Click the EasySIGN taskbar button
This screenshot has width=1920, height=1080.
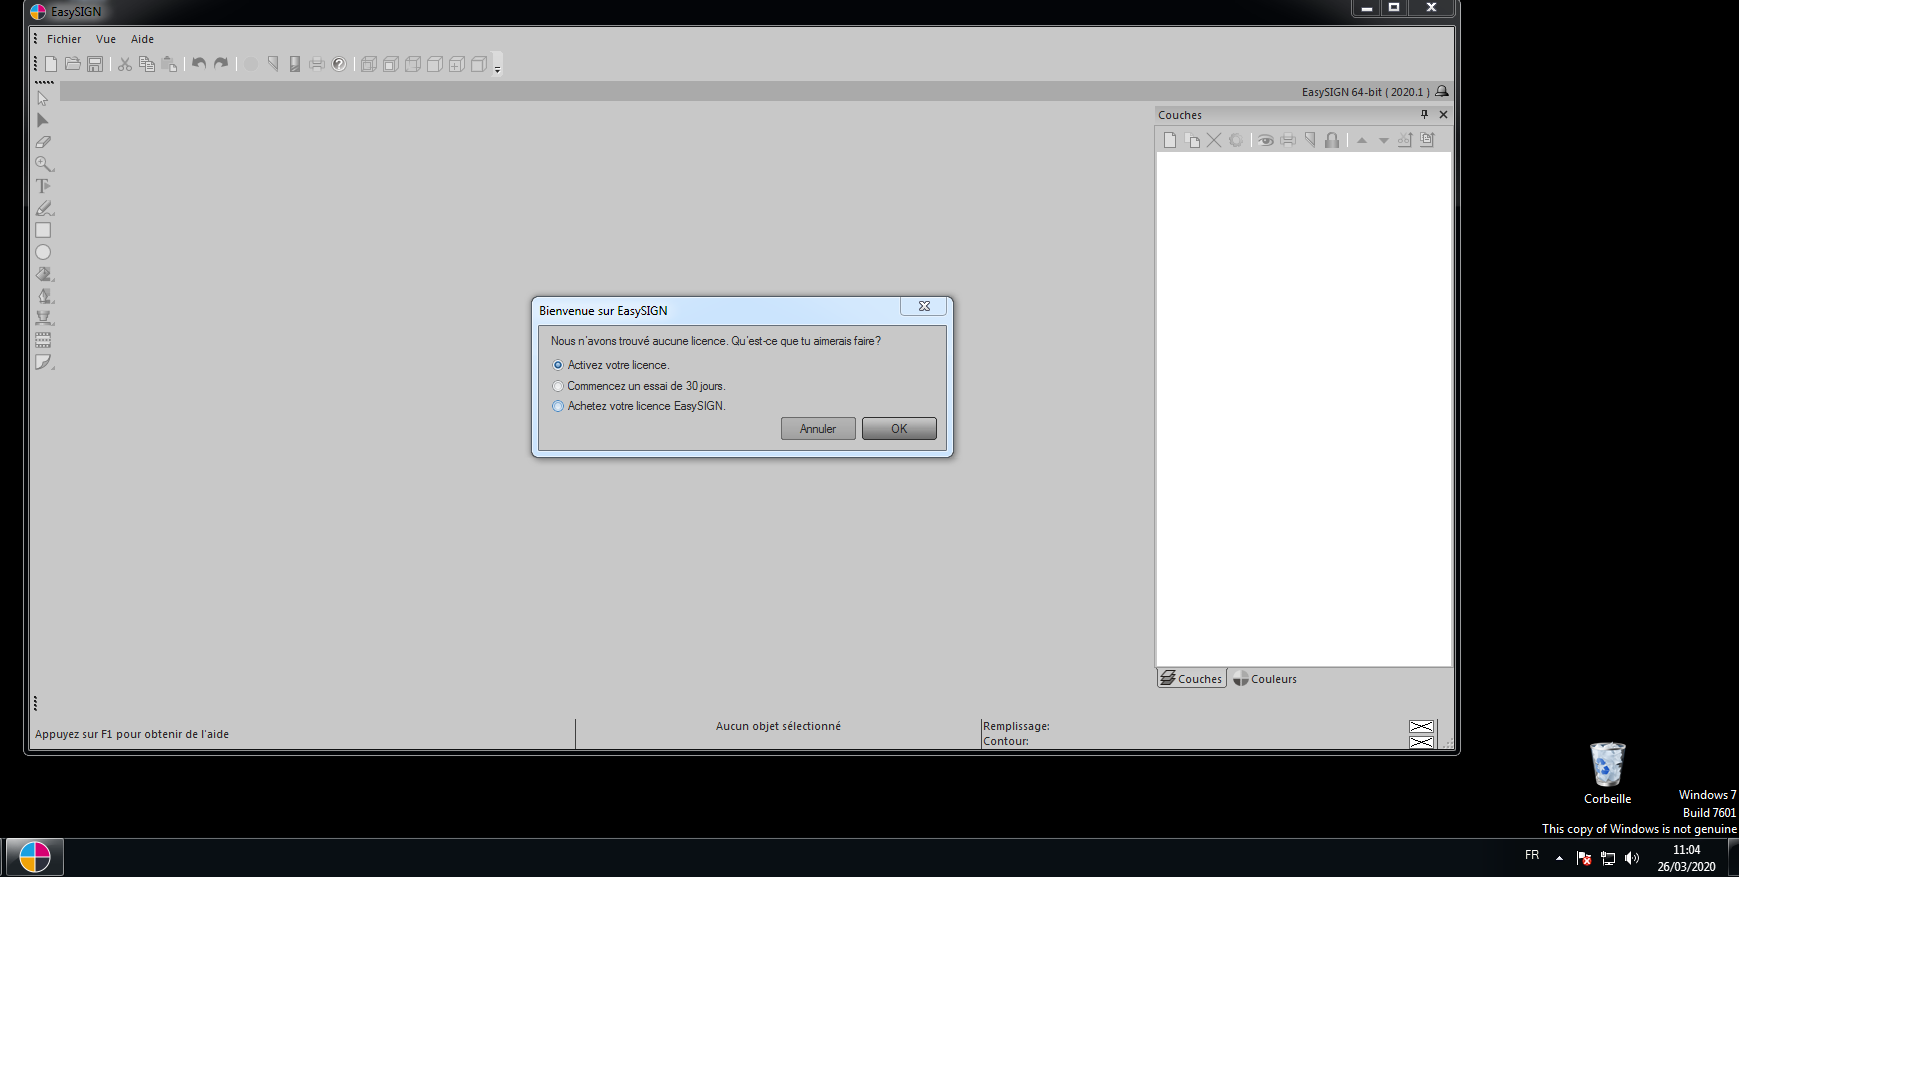35,857
